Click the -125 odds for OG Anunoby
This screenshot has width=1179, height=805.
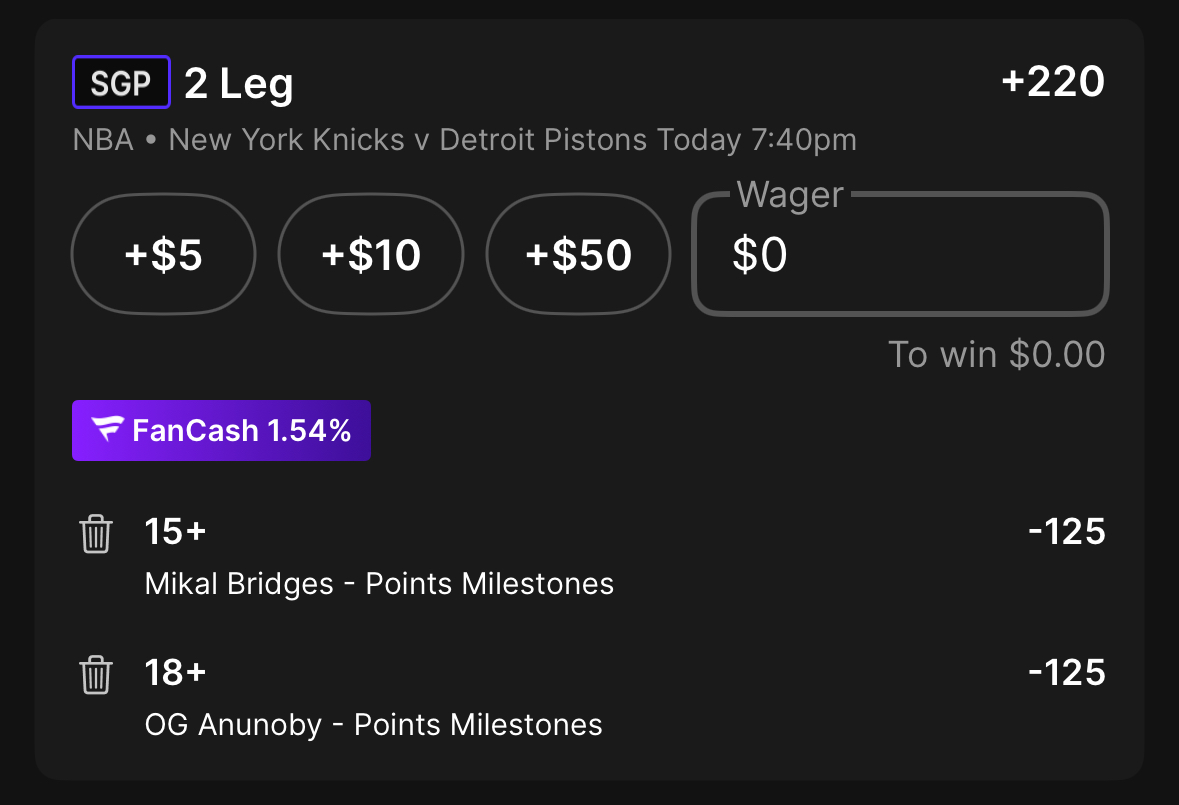pos(1066,672)
